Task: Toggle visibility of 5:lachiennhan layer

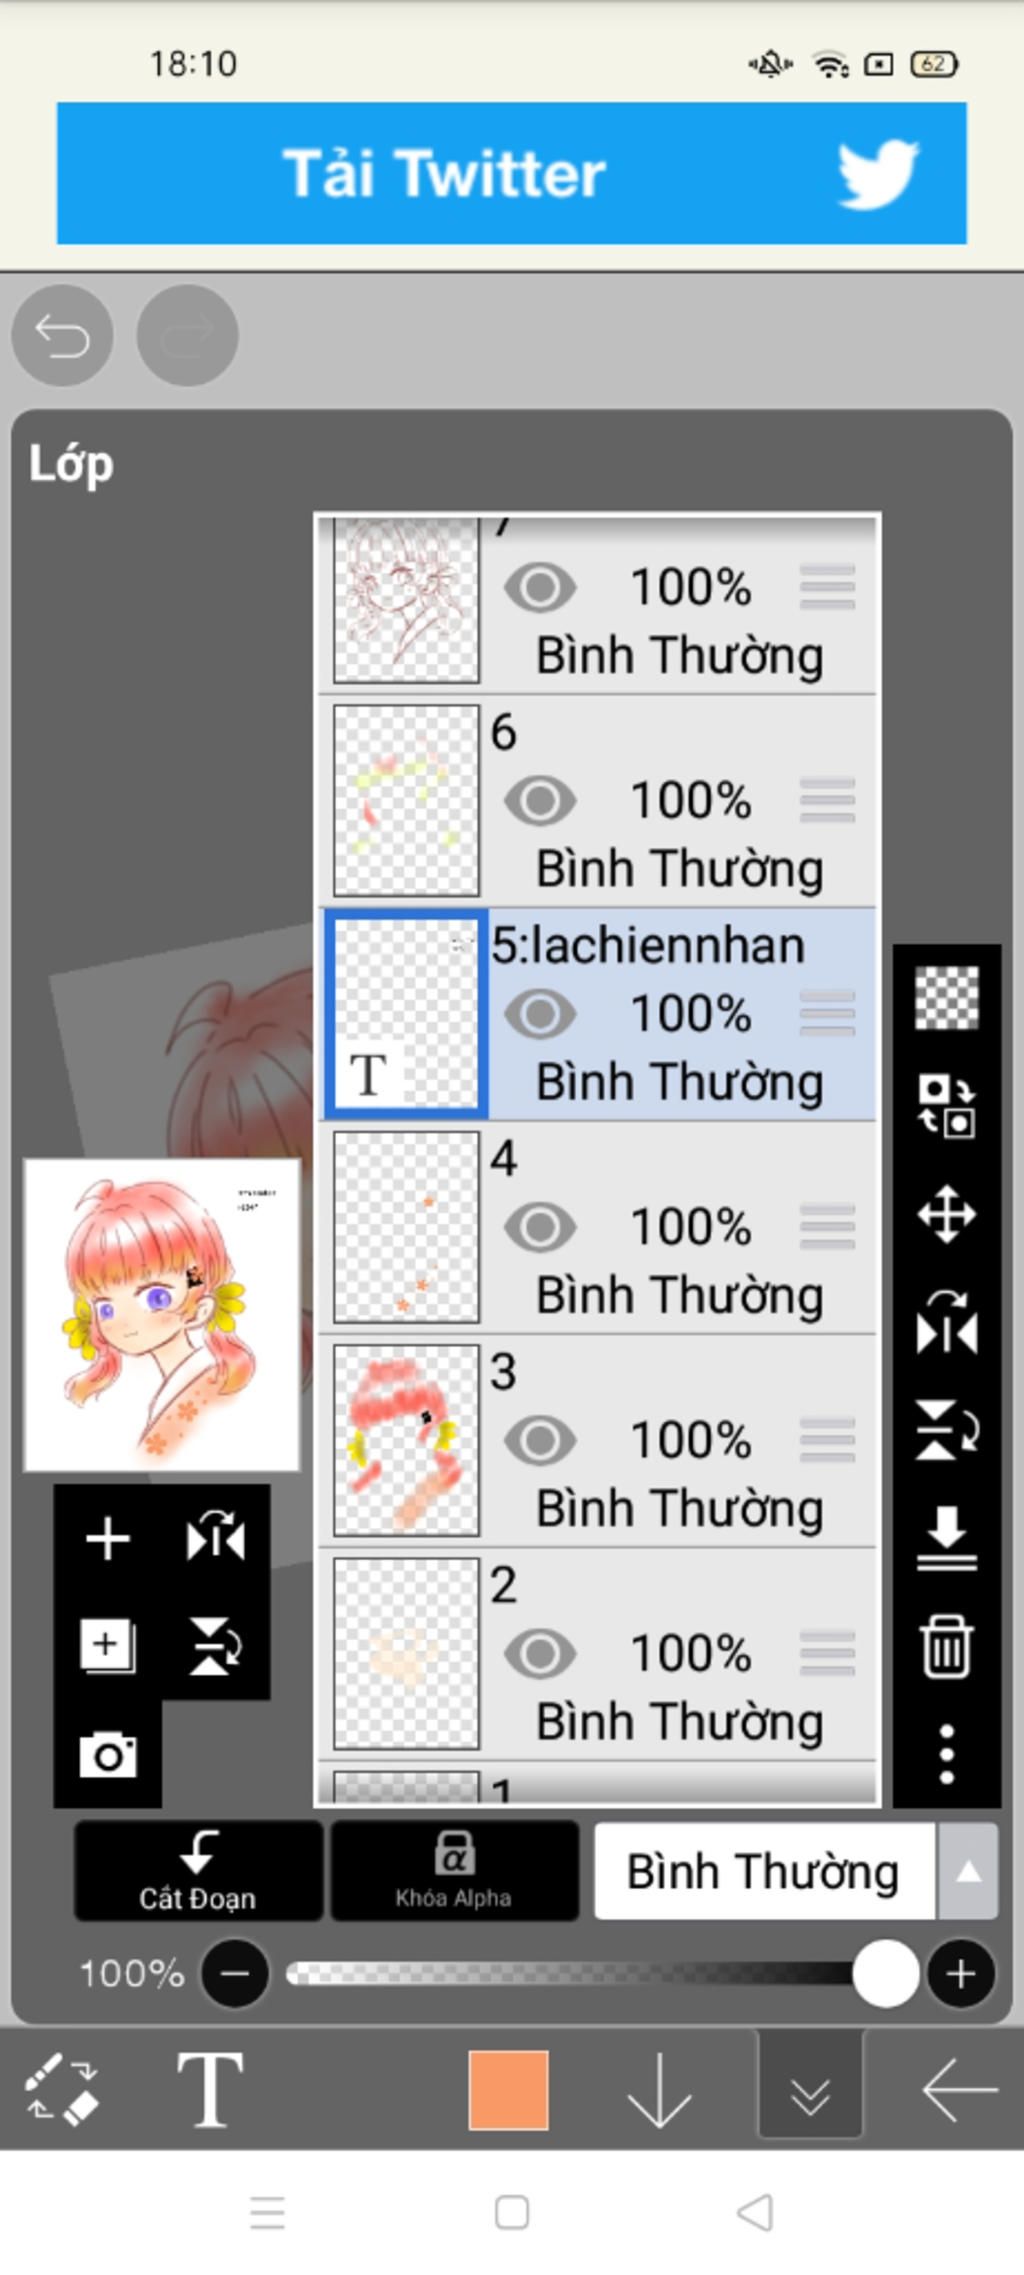Action: [540, 1013]
